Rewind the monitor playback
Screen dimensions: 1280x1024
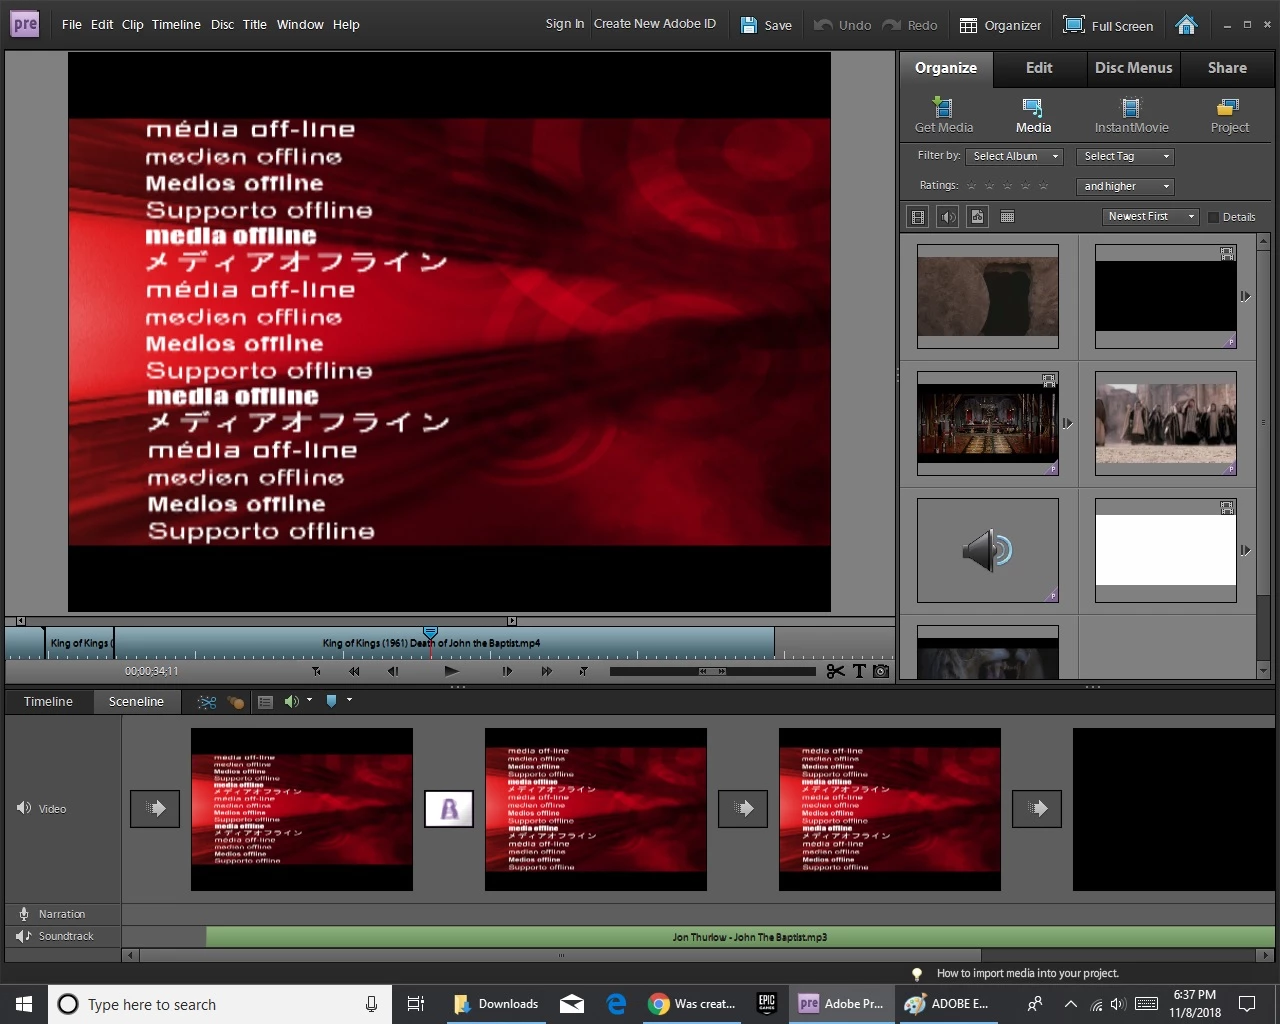(x=353, y=671)
